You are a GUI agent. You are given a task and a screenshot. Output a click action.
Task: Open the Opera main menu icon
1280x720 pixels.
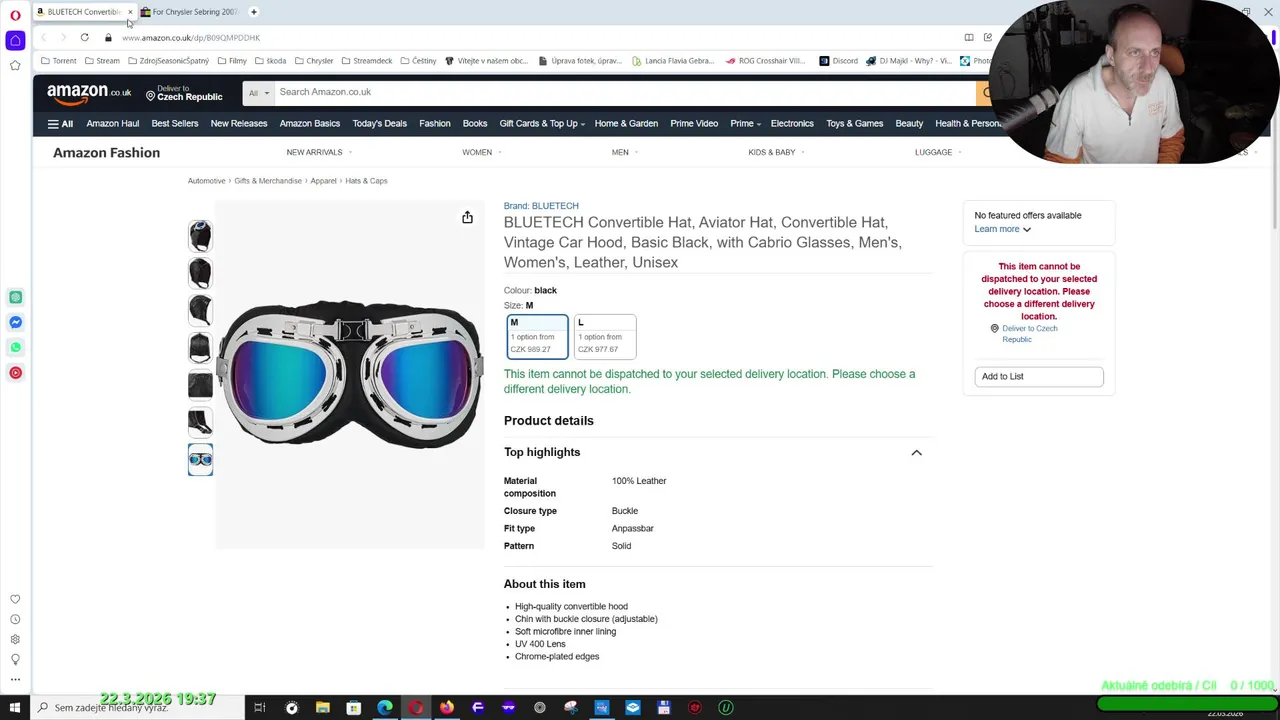click(15, 15)
